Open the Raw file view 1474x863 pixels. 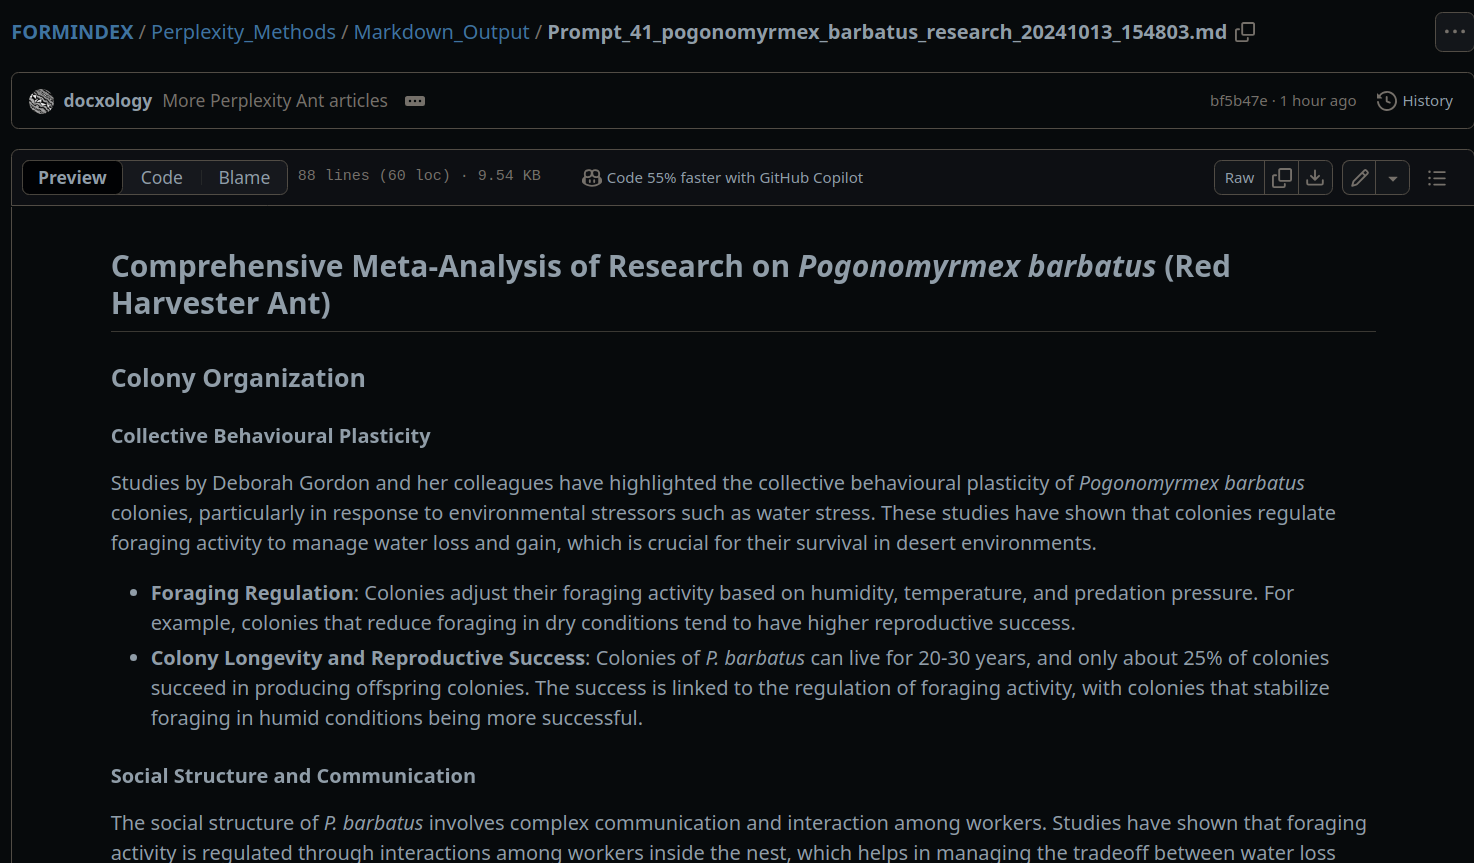[x=1239, y=178]
